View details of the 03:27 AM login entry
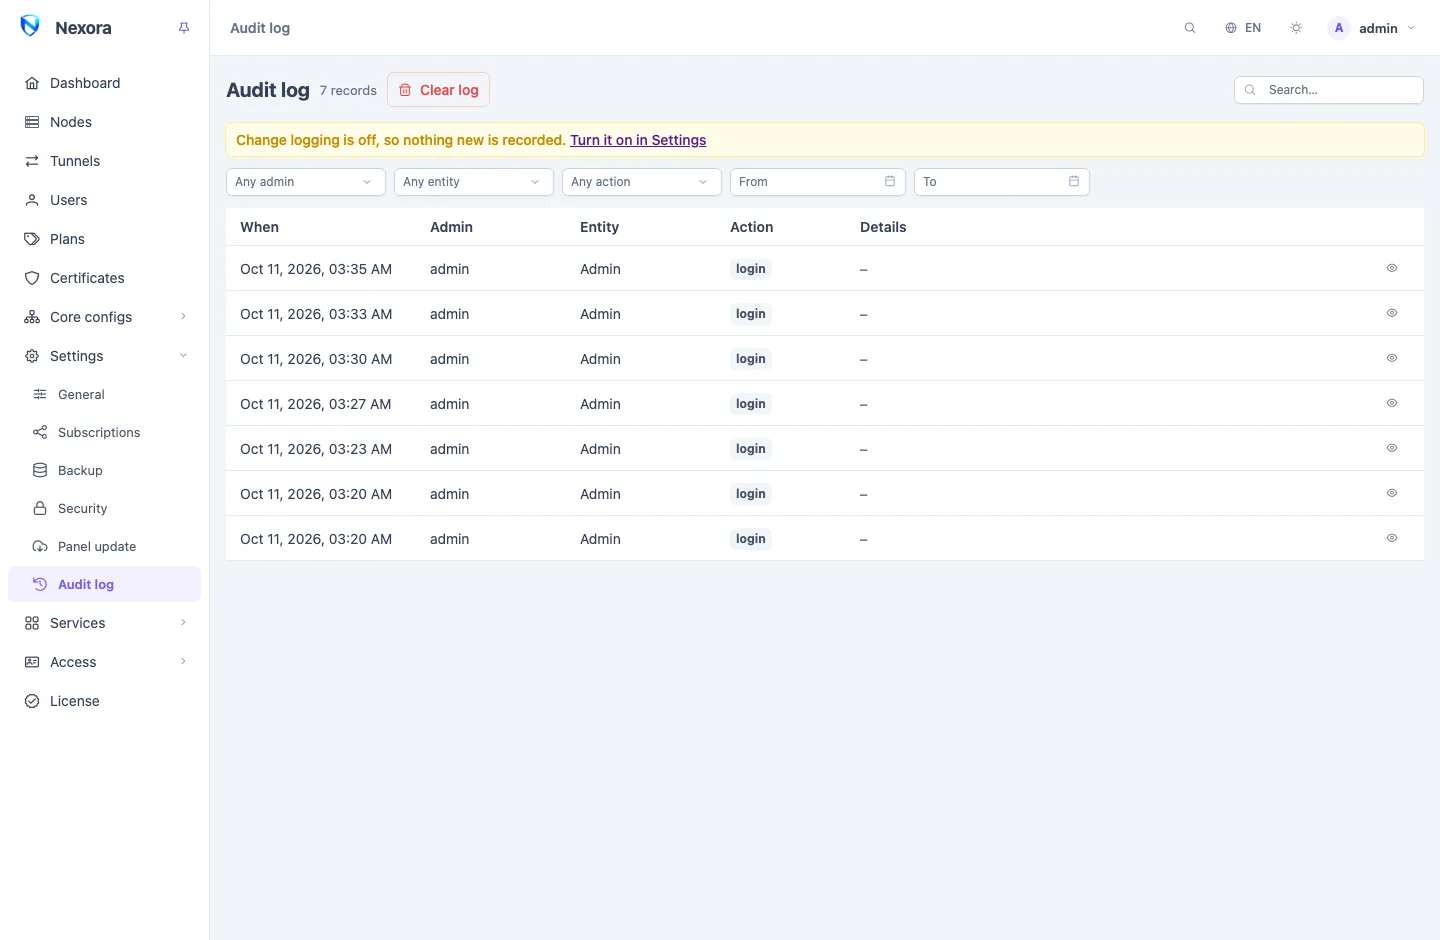Viewport: 1440px width, 940px height. point(1392,403)
